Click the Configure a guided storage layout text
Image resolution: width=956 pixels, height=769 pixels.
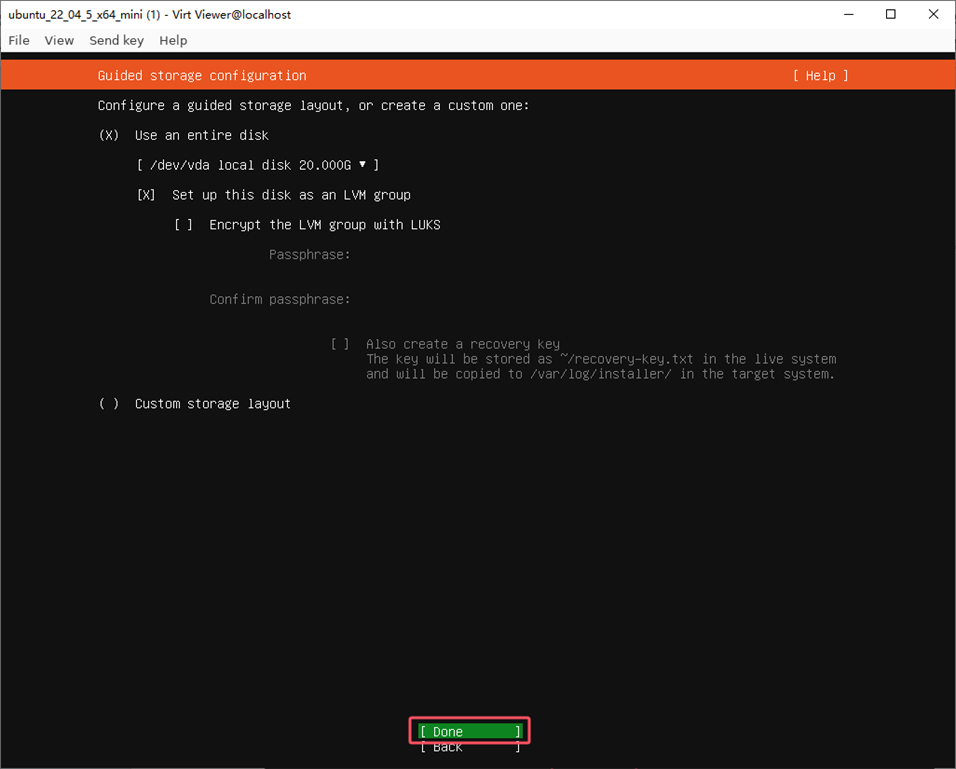click(x=313, y=106)
